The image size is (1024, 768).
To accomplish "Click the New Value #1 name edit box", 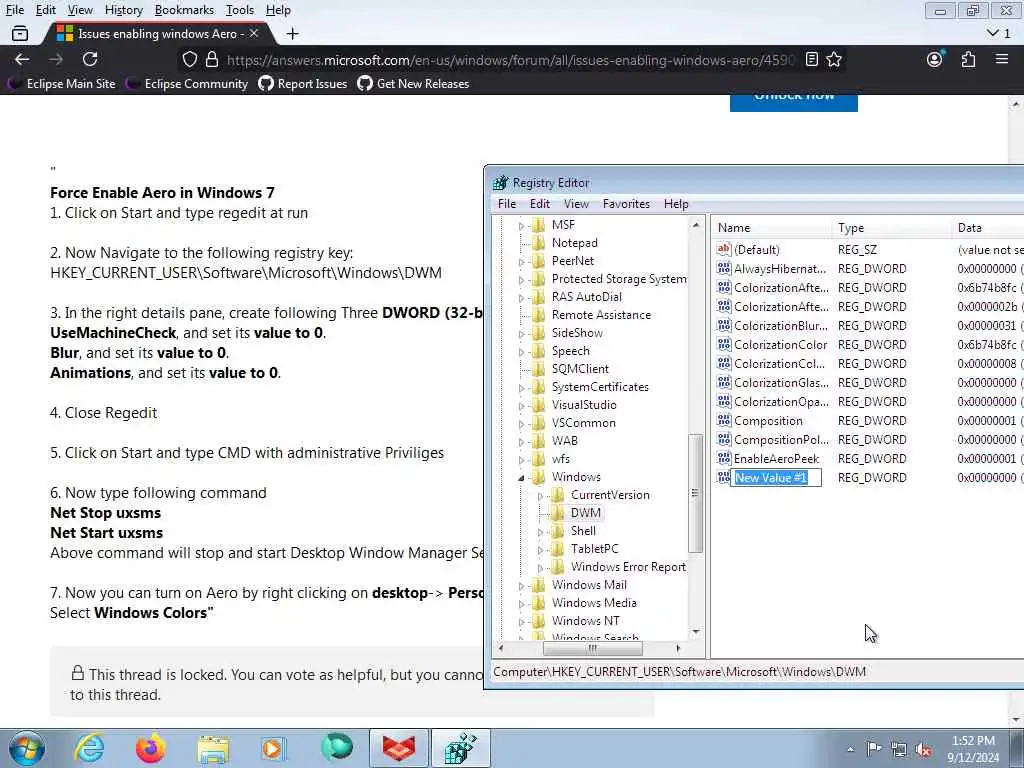I will point(775,478).
